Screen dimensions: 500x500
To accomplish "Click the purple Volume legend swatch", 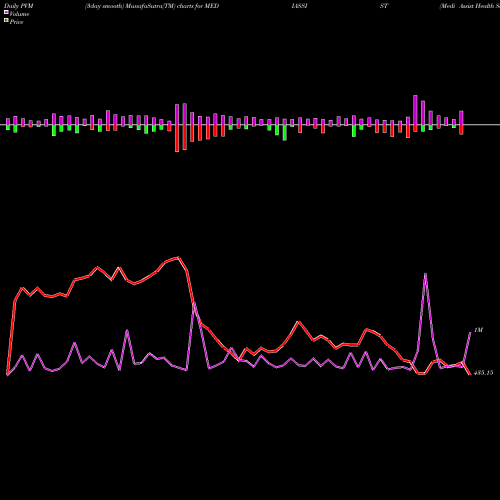I will [x=6, y=12].
